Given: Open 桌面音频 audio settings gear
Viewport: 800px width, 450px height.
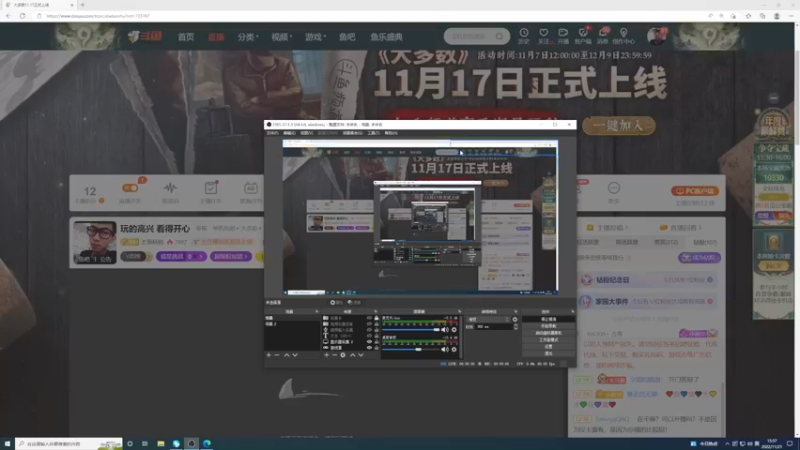Looking at the screenshot, I should (454, 349).
